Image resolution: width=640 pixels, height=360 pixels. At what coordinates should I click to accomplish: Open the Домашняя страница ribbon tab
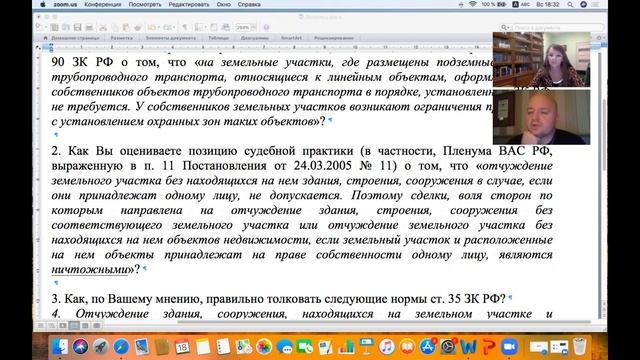click(75, 38)
